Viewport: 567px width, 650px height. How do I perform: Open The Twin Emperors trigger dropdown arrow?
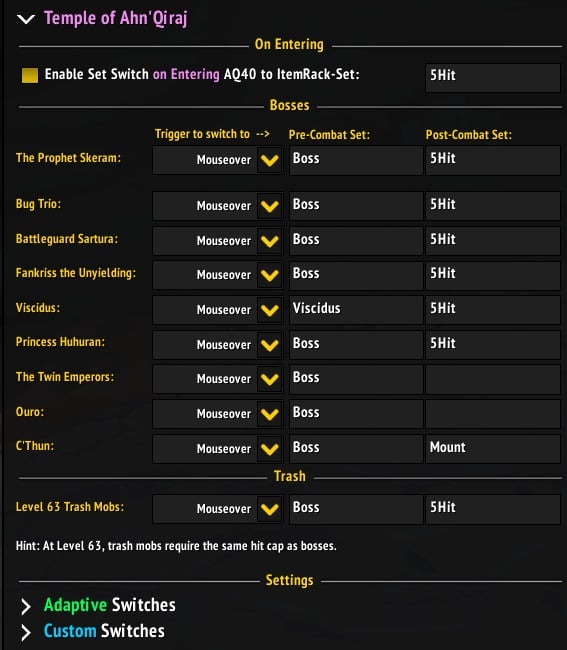tap(270, 379)
